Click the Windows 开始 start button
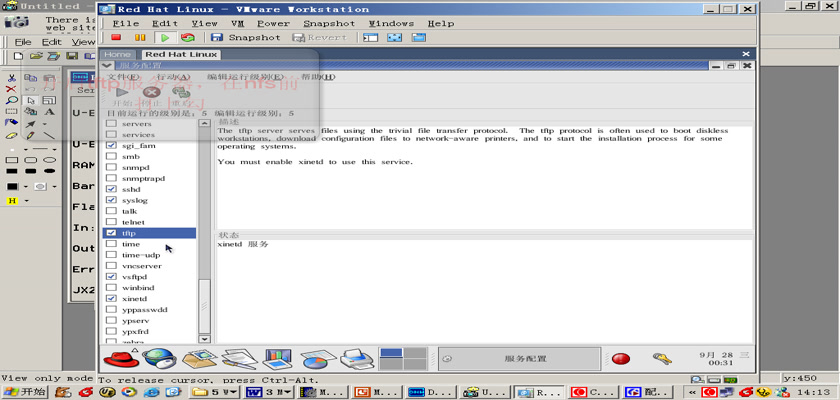The width and height of the screenshot is (840, 400). click(x=25, y=392)
